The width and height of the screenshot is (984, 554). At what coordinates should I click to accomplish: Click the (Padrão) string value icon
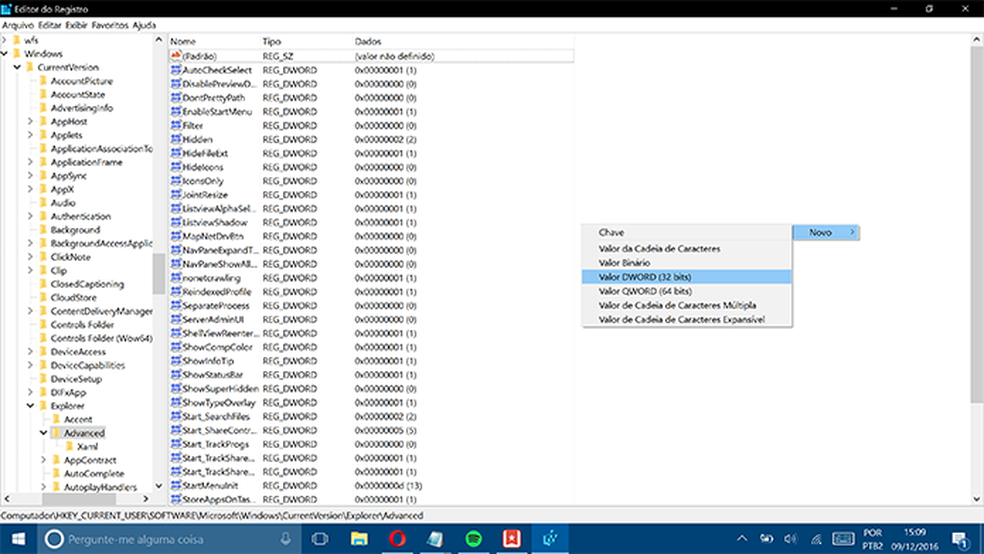pyautogui.click(x=176, y=56)
